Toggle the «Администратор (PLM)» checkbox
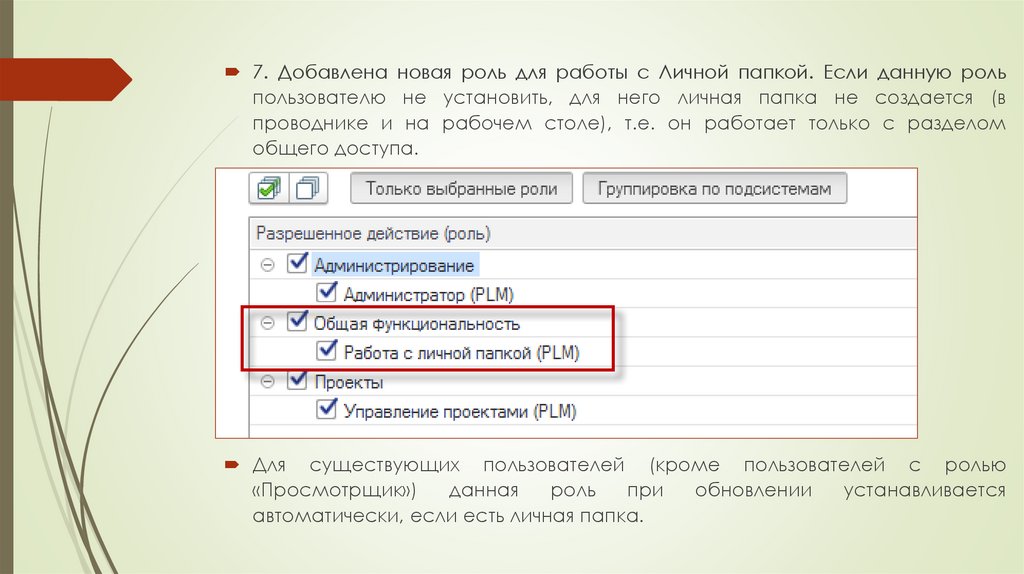The image size is (1024, 574). pyautogui.click(x=327, y=293)
